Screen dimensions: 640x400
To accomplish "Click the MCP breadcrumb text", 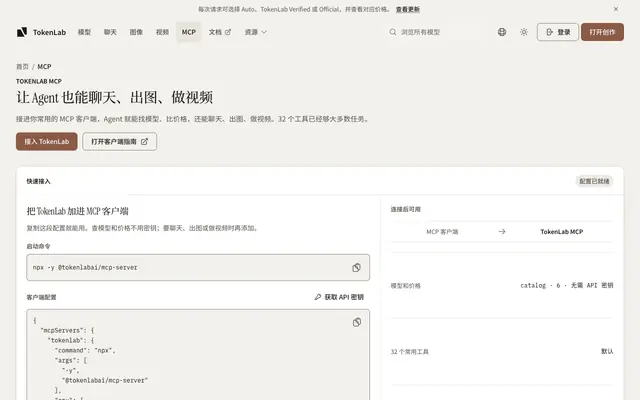I will [44, 67].
